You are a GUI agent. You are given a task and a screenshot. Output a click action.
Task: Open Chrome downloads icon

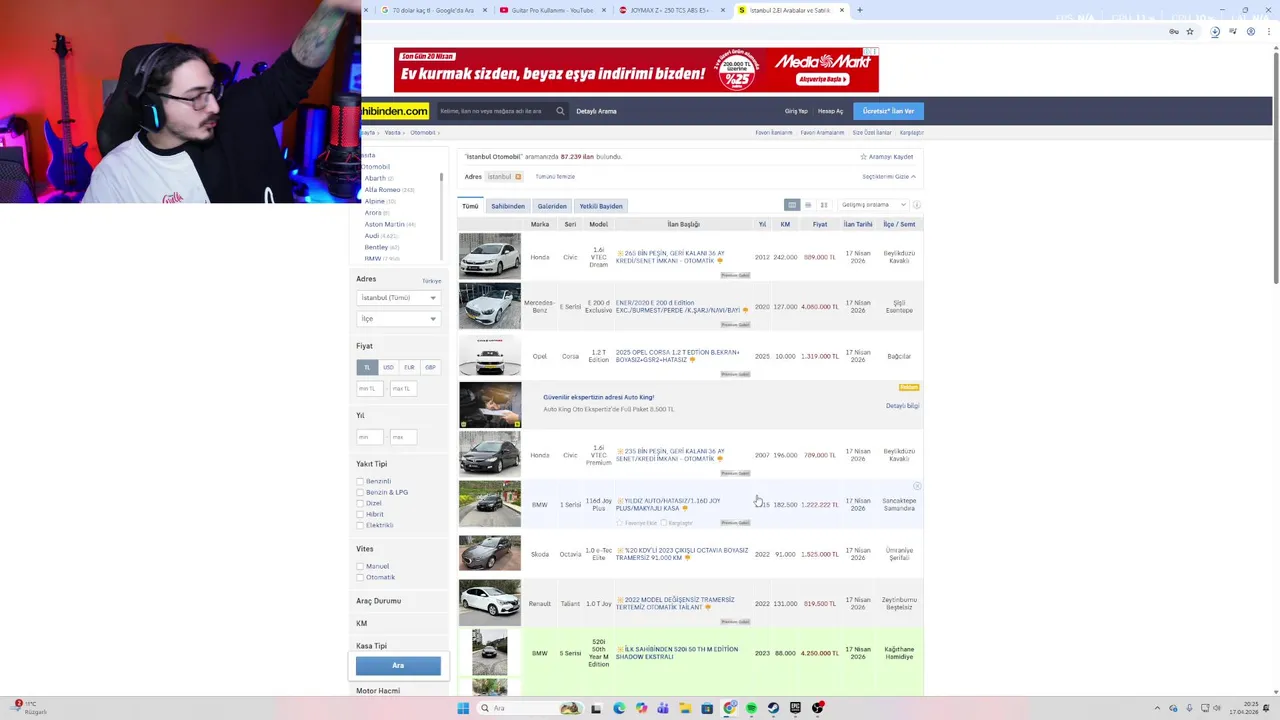(x=1215, y=32)
